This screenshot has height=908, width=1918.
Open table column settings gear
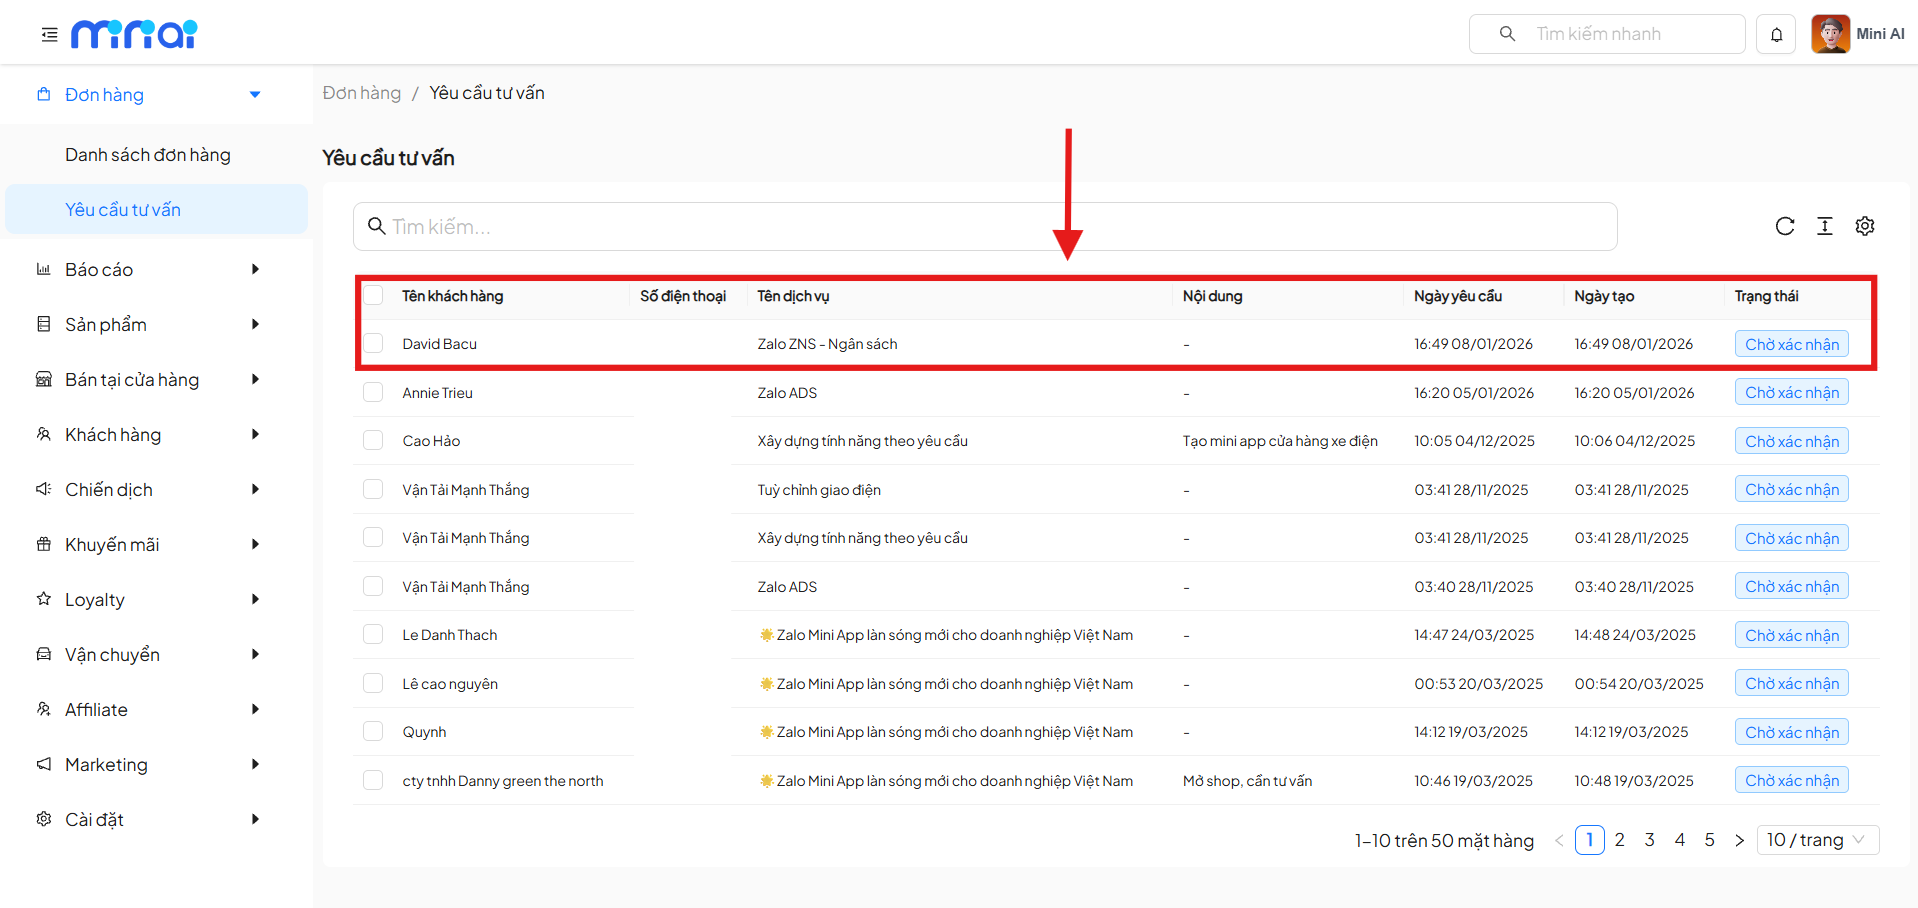tap(1864, 226)
